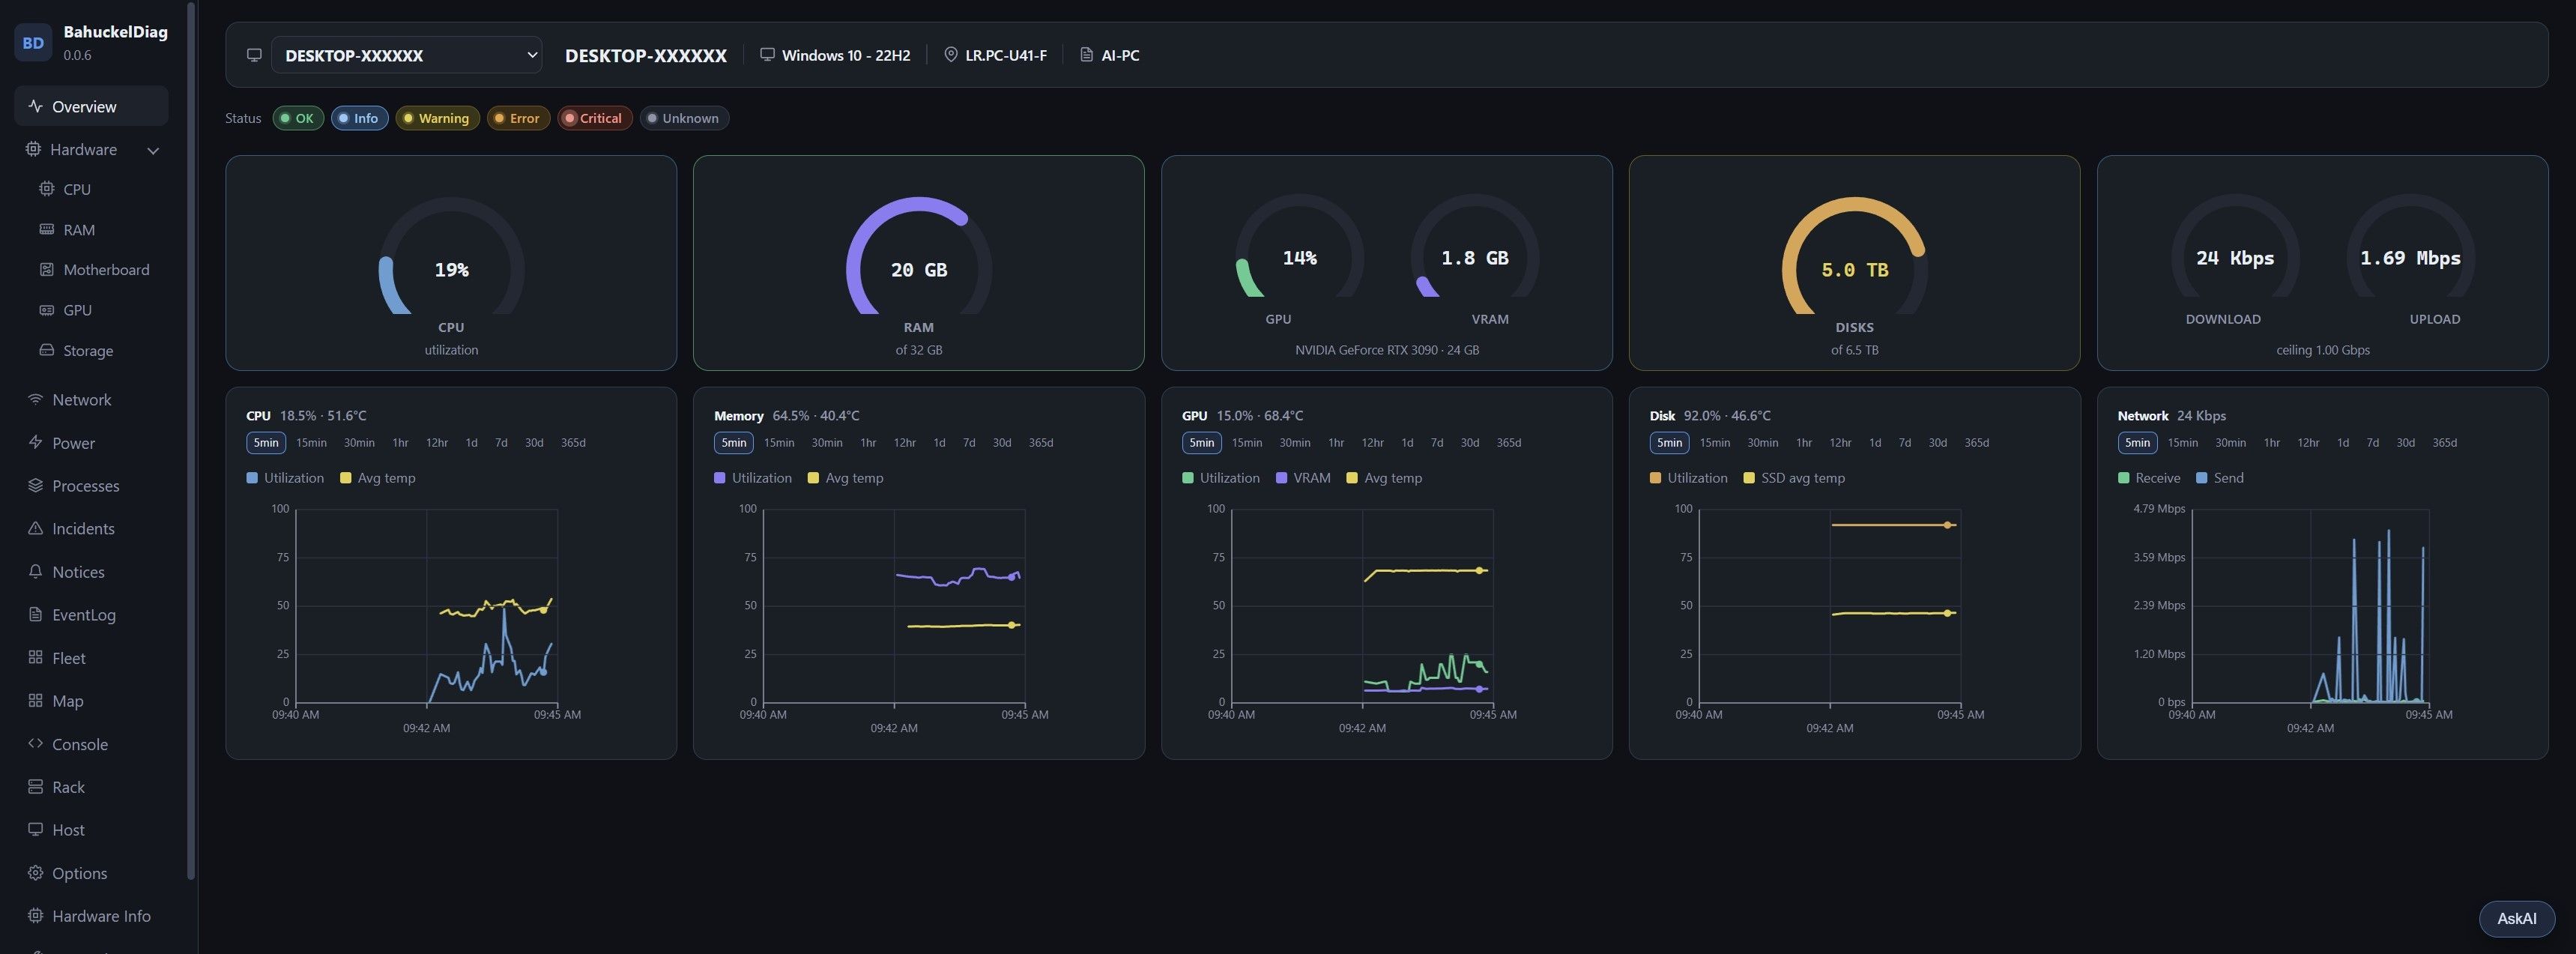Click the RAM 20 GB gauge card
Screen dimensions: 2576x954
[918, 262]
